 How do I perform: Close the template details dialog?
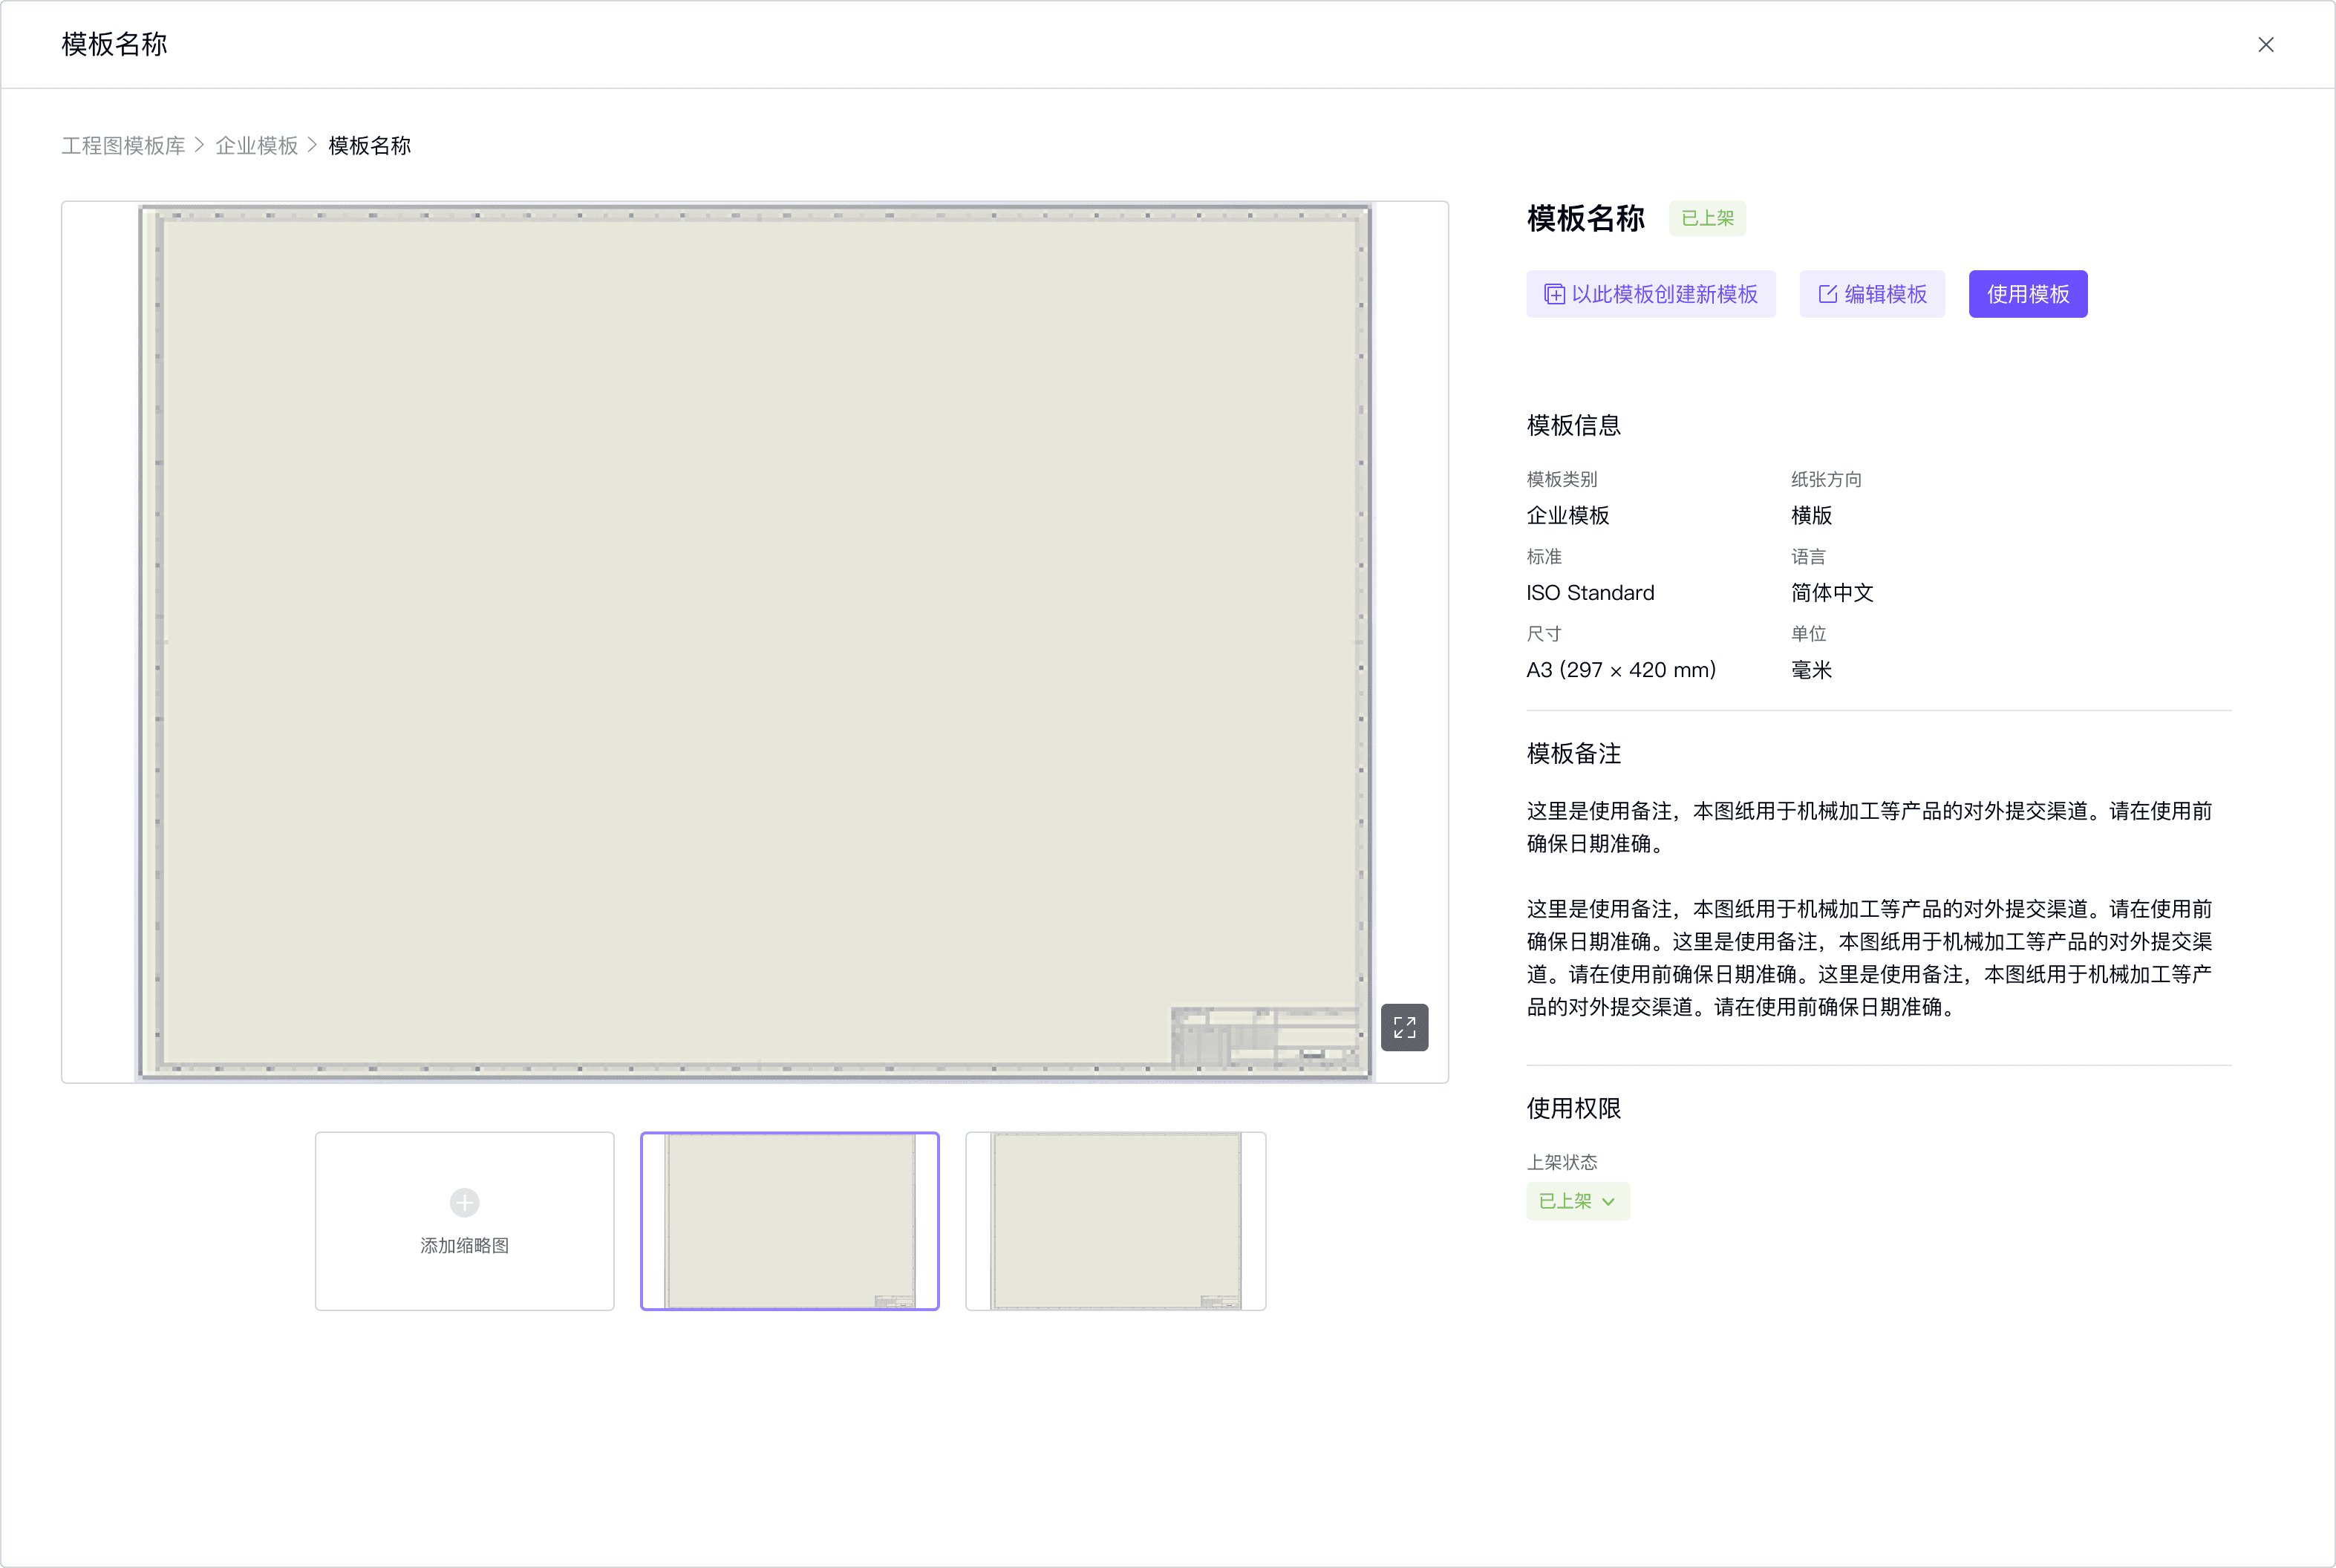[x=2265, y=45]
